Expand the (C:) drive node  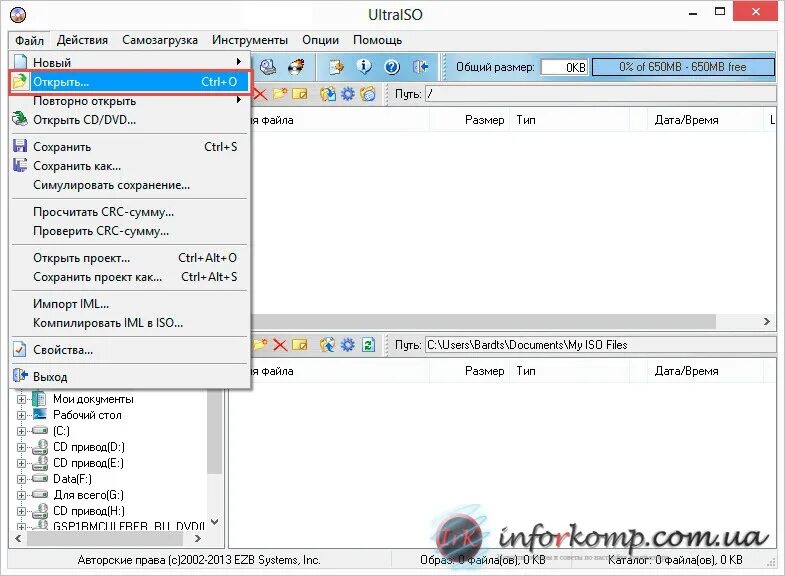[x=21, y=431]
